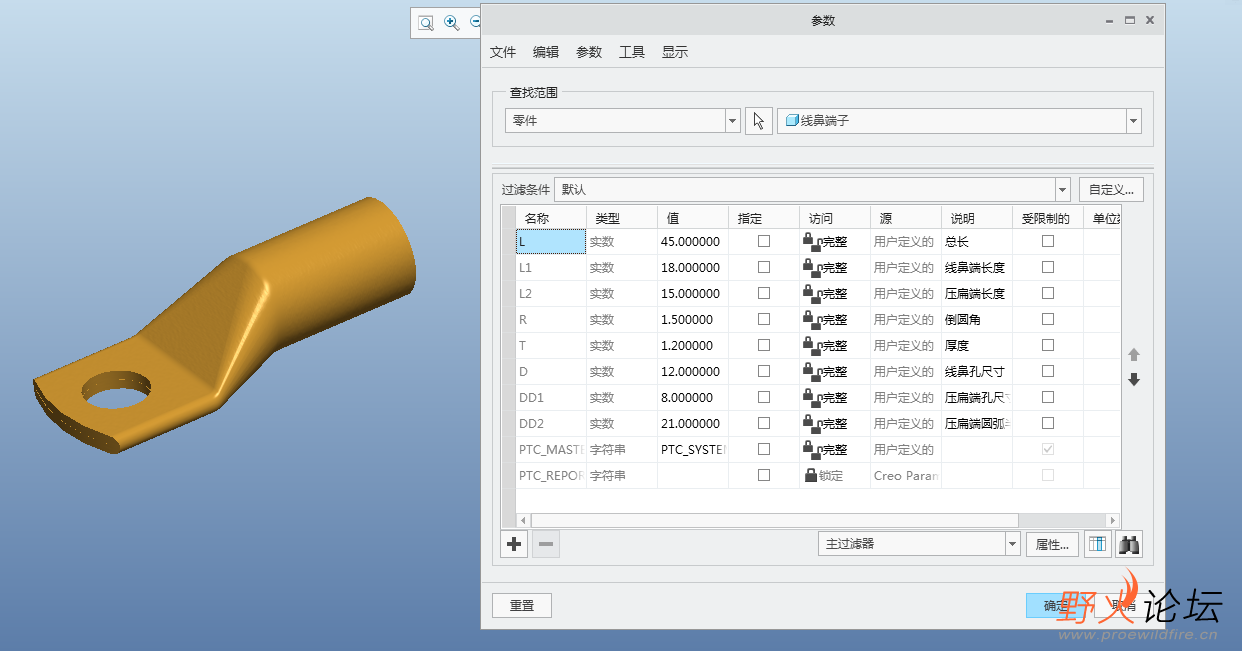Viewport: 1242px width, 651px height.
Task: Check the restricted checkbox for DD1 row
Action: point(1048,397)
